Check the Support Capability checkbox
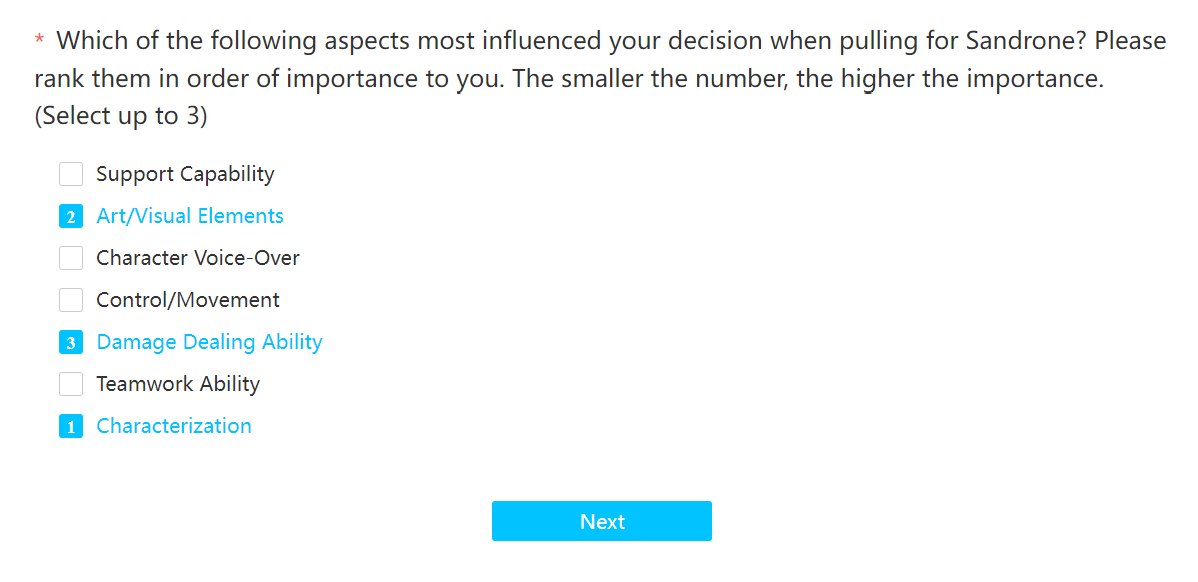 (x=71, y=174)
